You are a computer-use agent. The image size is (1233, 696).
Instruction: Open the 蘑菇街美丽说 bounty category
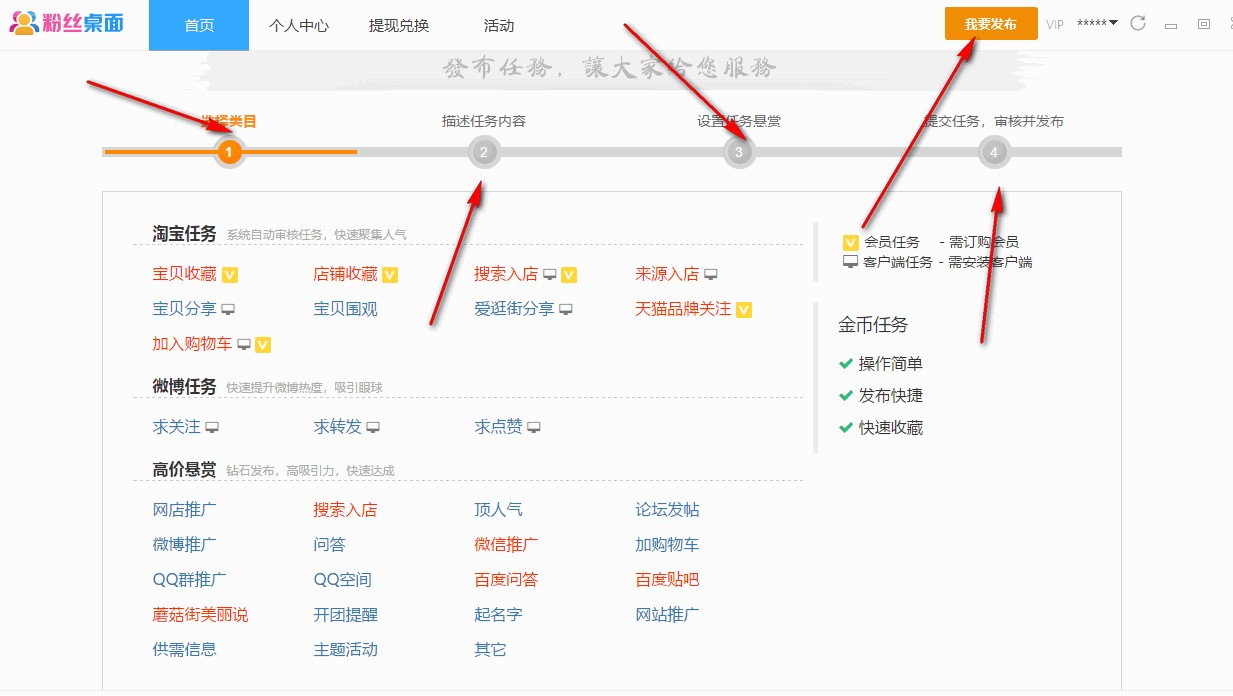pos(201,616)
